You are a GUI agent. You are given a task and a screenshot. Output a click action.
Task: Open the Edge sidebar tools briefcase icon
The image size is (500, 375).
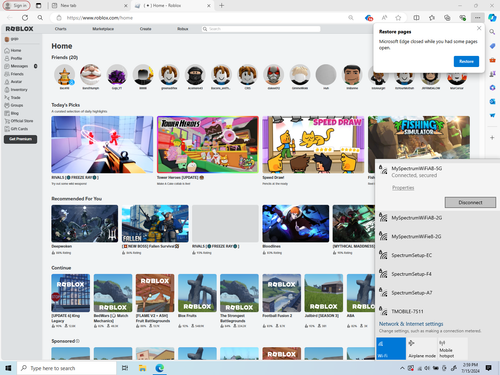click(x=492, y=60)
